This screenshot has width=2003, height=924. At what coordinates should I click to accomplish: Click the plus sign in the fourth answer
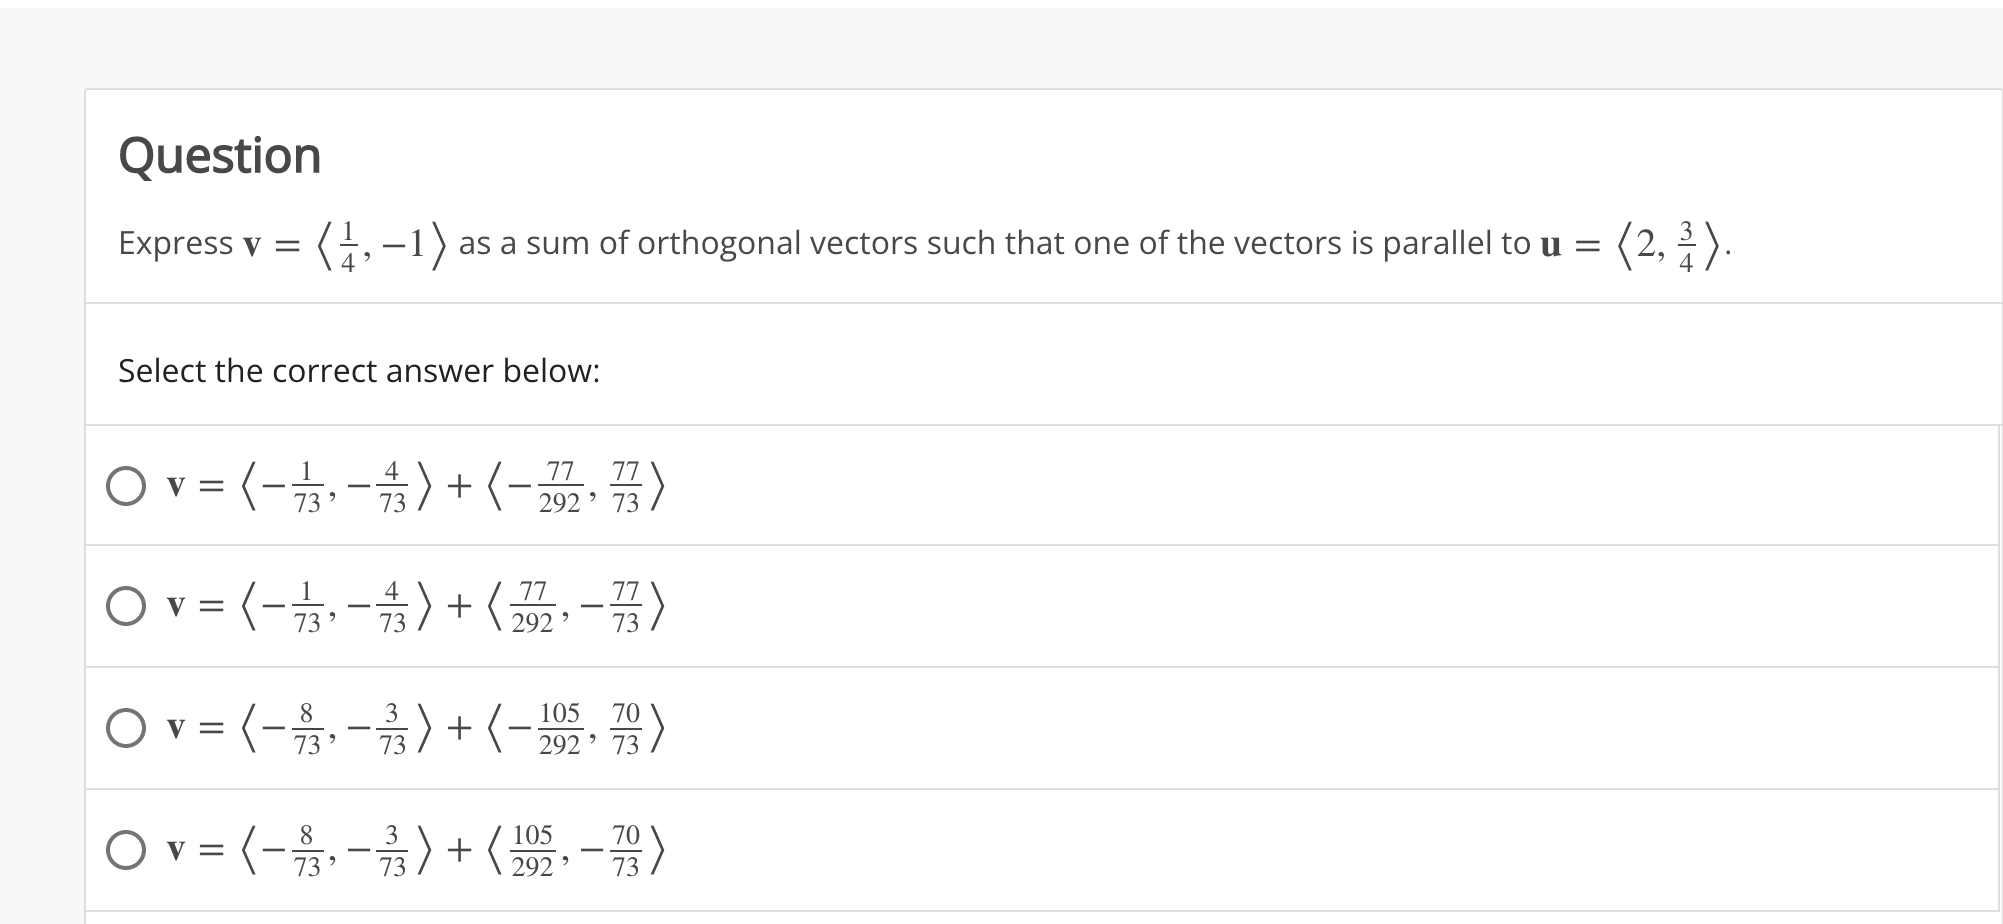click(459, 851)
